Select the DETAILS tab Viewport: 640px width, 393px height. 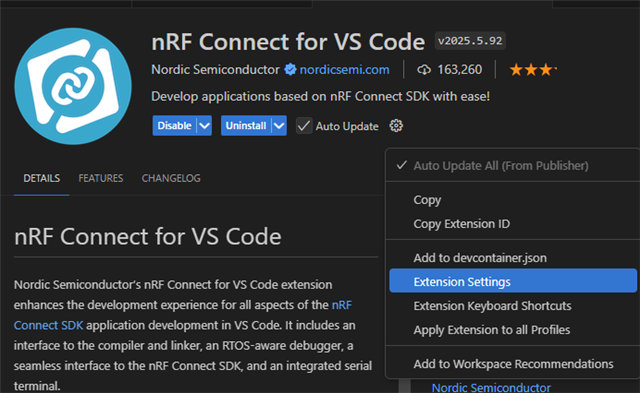coord(42,178)
